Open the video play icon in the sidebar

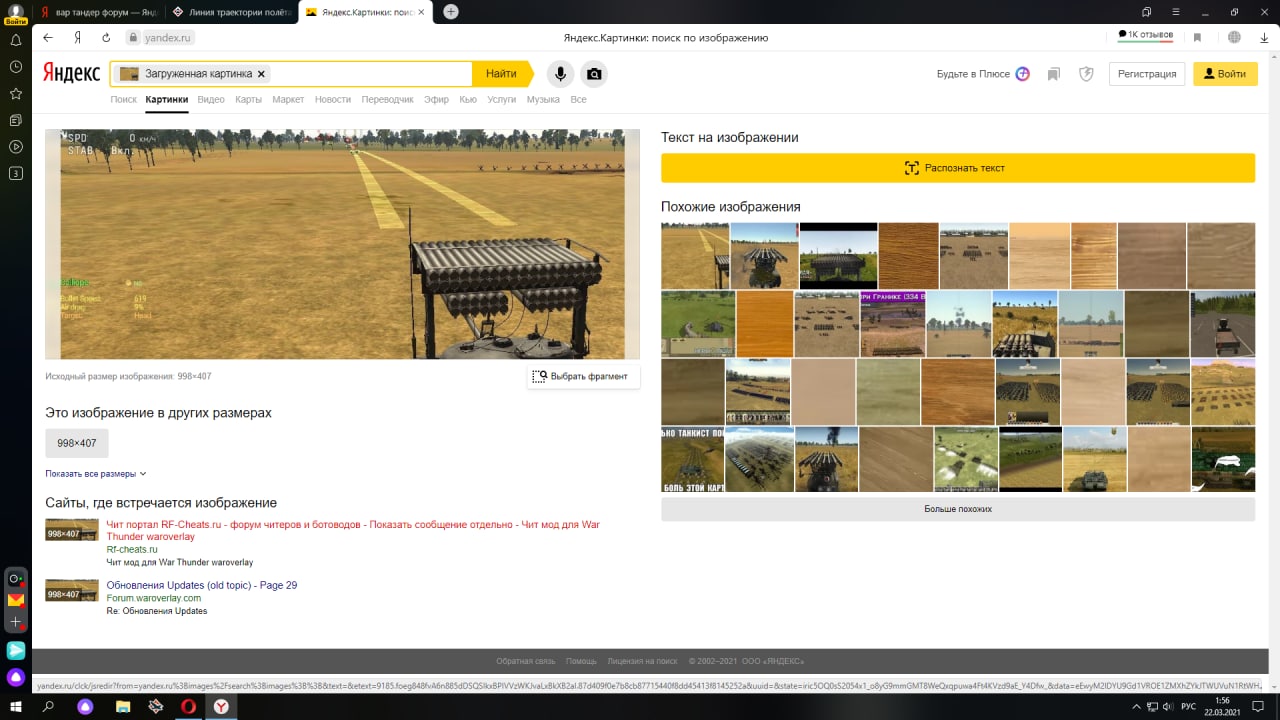click(x=16, y=147)
